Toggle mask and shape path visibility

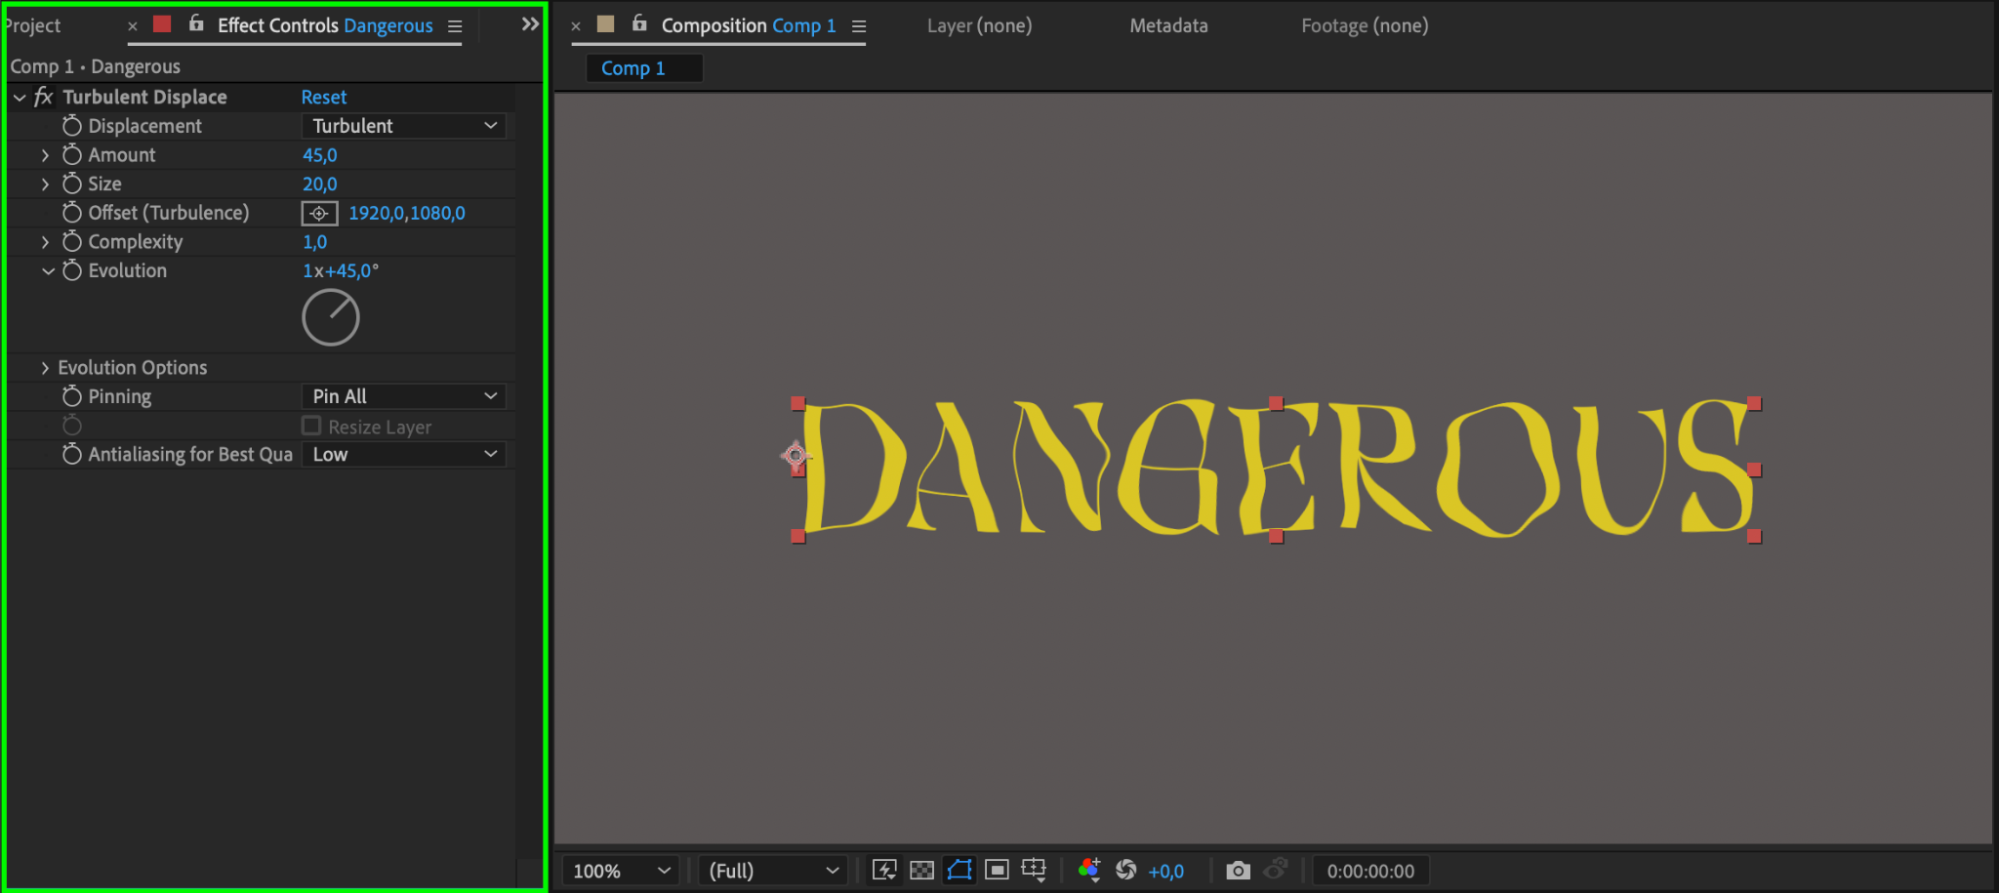(x=959, y=870)
